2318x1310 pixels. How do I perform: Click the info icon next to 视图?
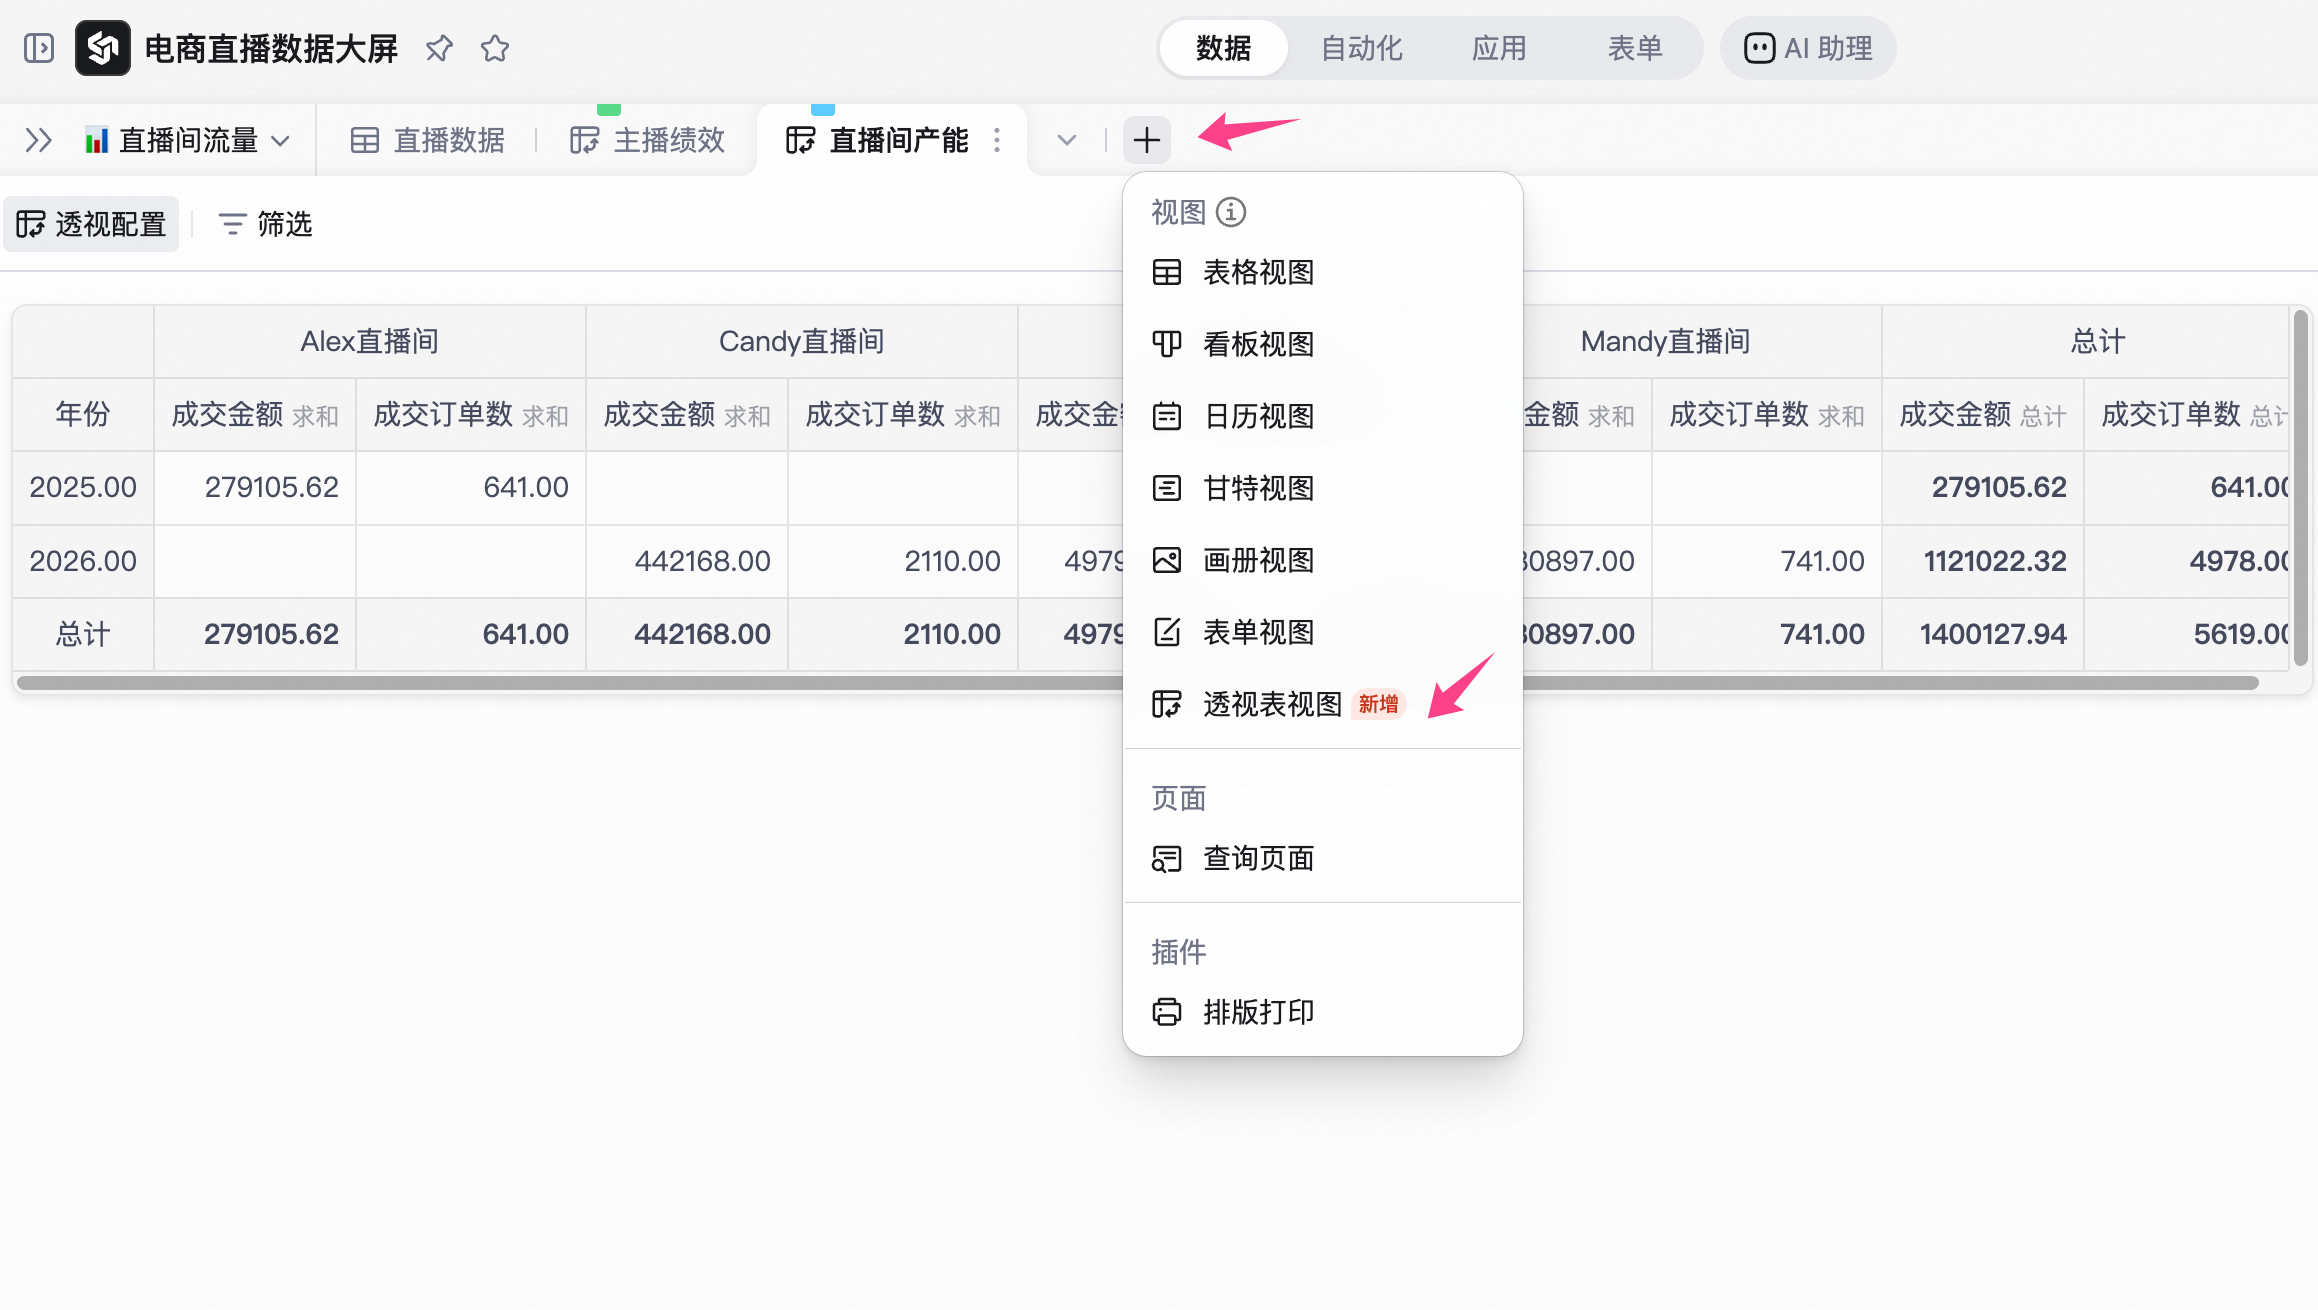click(x=1231, y=212)
